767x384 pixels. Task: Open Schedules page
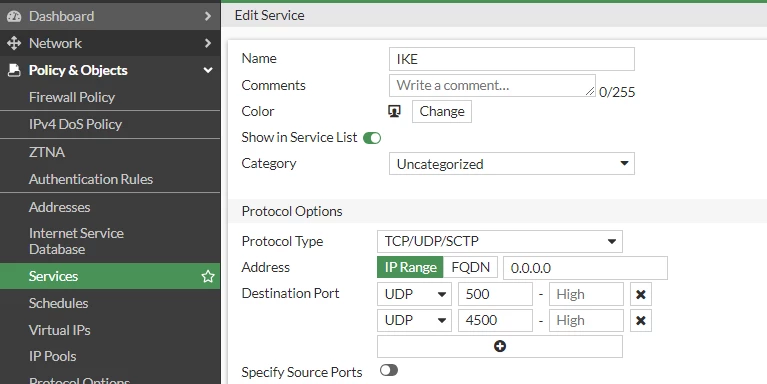point(59,303)
